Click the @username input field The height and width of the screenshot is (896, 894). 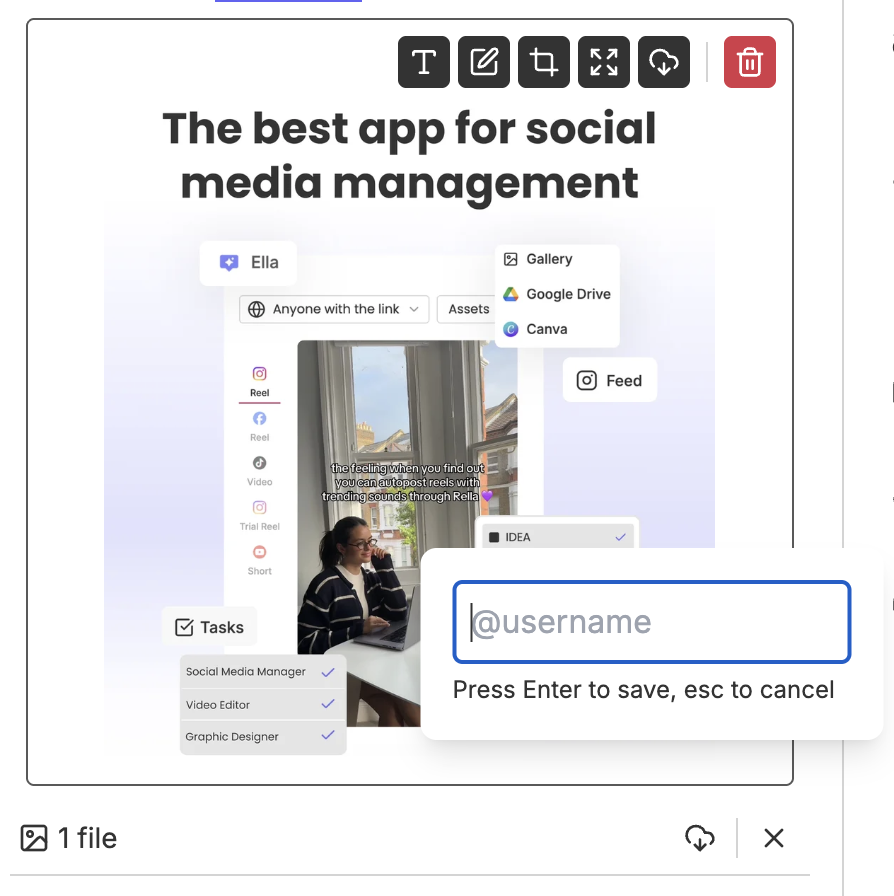pyautogui.click(x=652, y=622)
